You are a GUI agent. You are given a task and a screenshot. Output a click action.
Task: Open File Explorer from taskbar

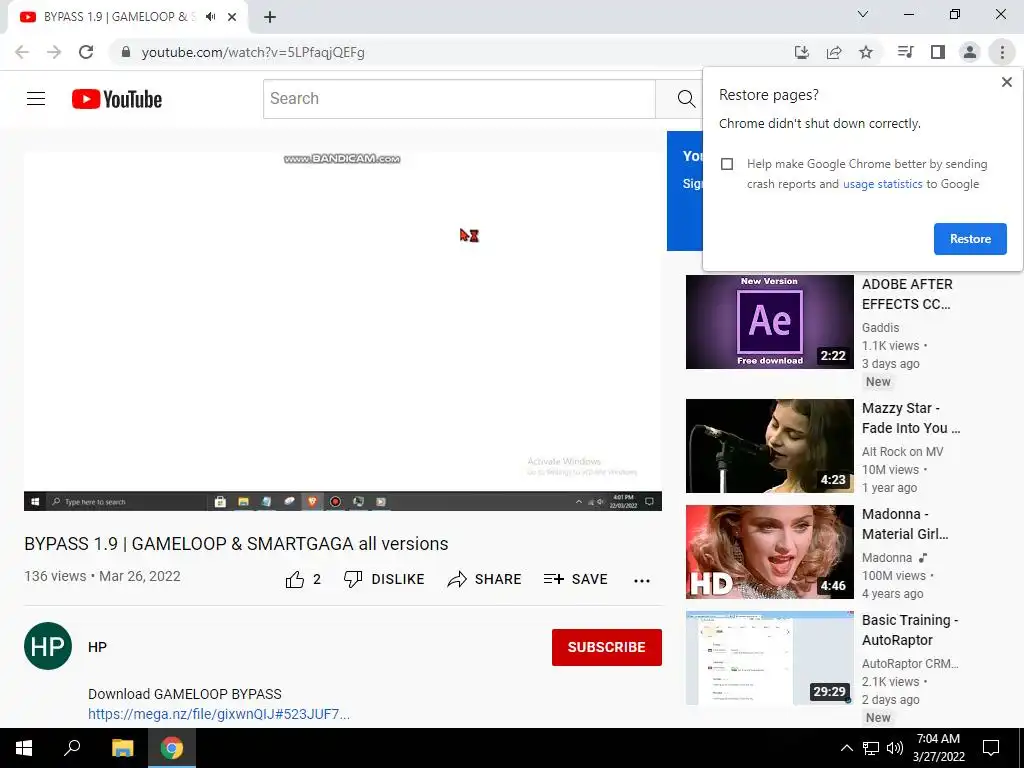[122, 748]
